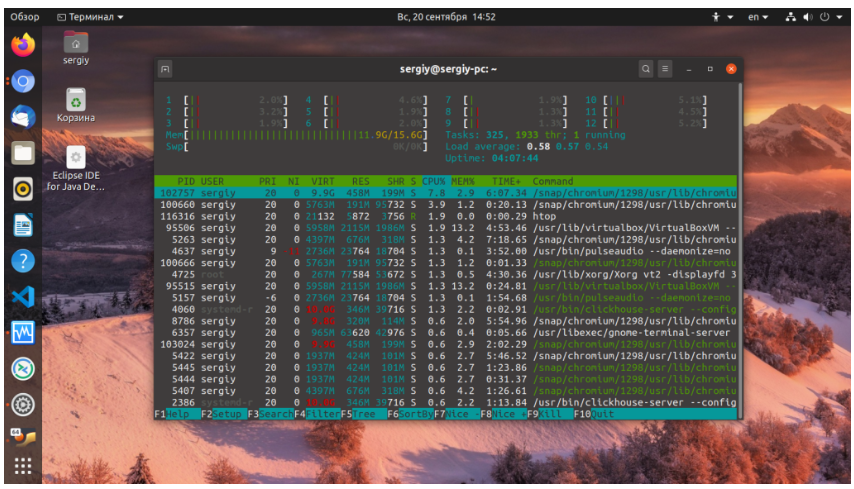
Task: Open the Обзор activities overview
Action: coord(25,17)
